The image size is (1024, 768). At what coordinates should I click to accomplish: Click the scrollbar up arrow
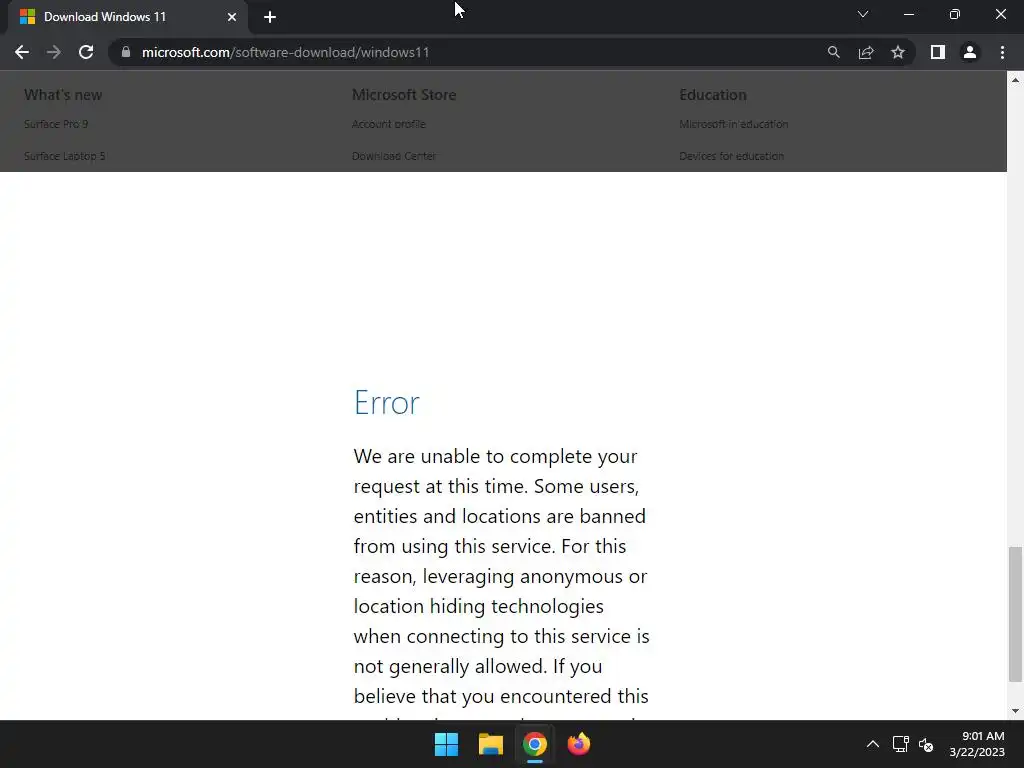click(x=1015, y=80)
